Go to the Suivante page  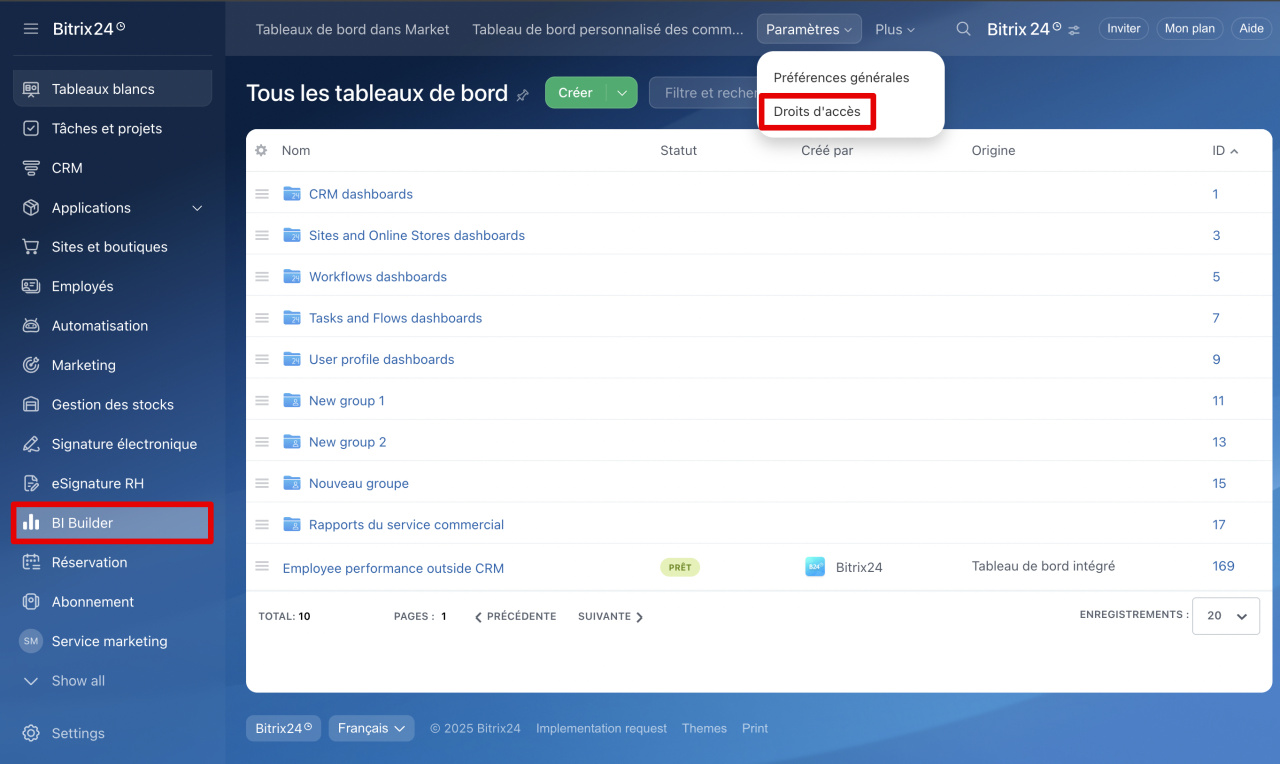[x=610, y=617]
